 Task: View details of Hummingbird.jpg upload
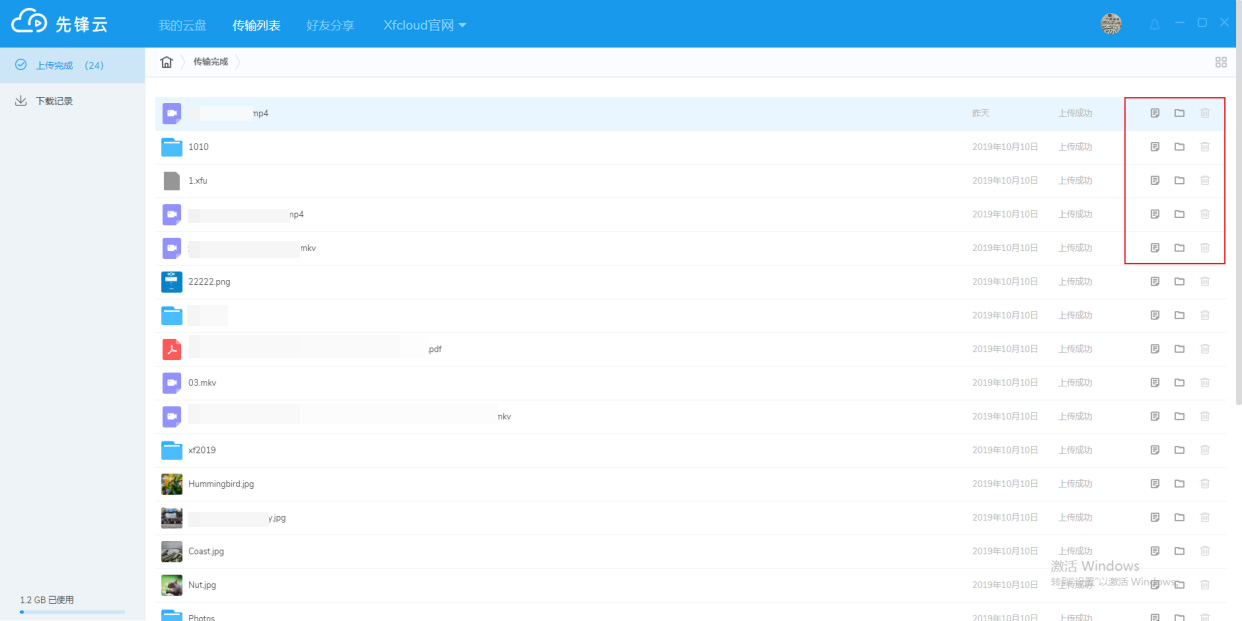click(x=1155, y=484)
